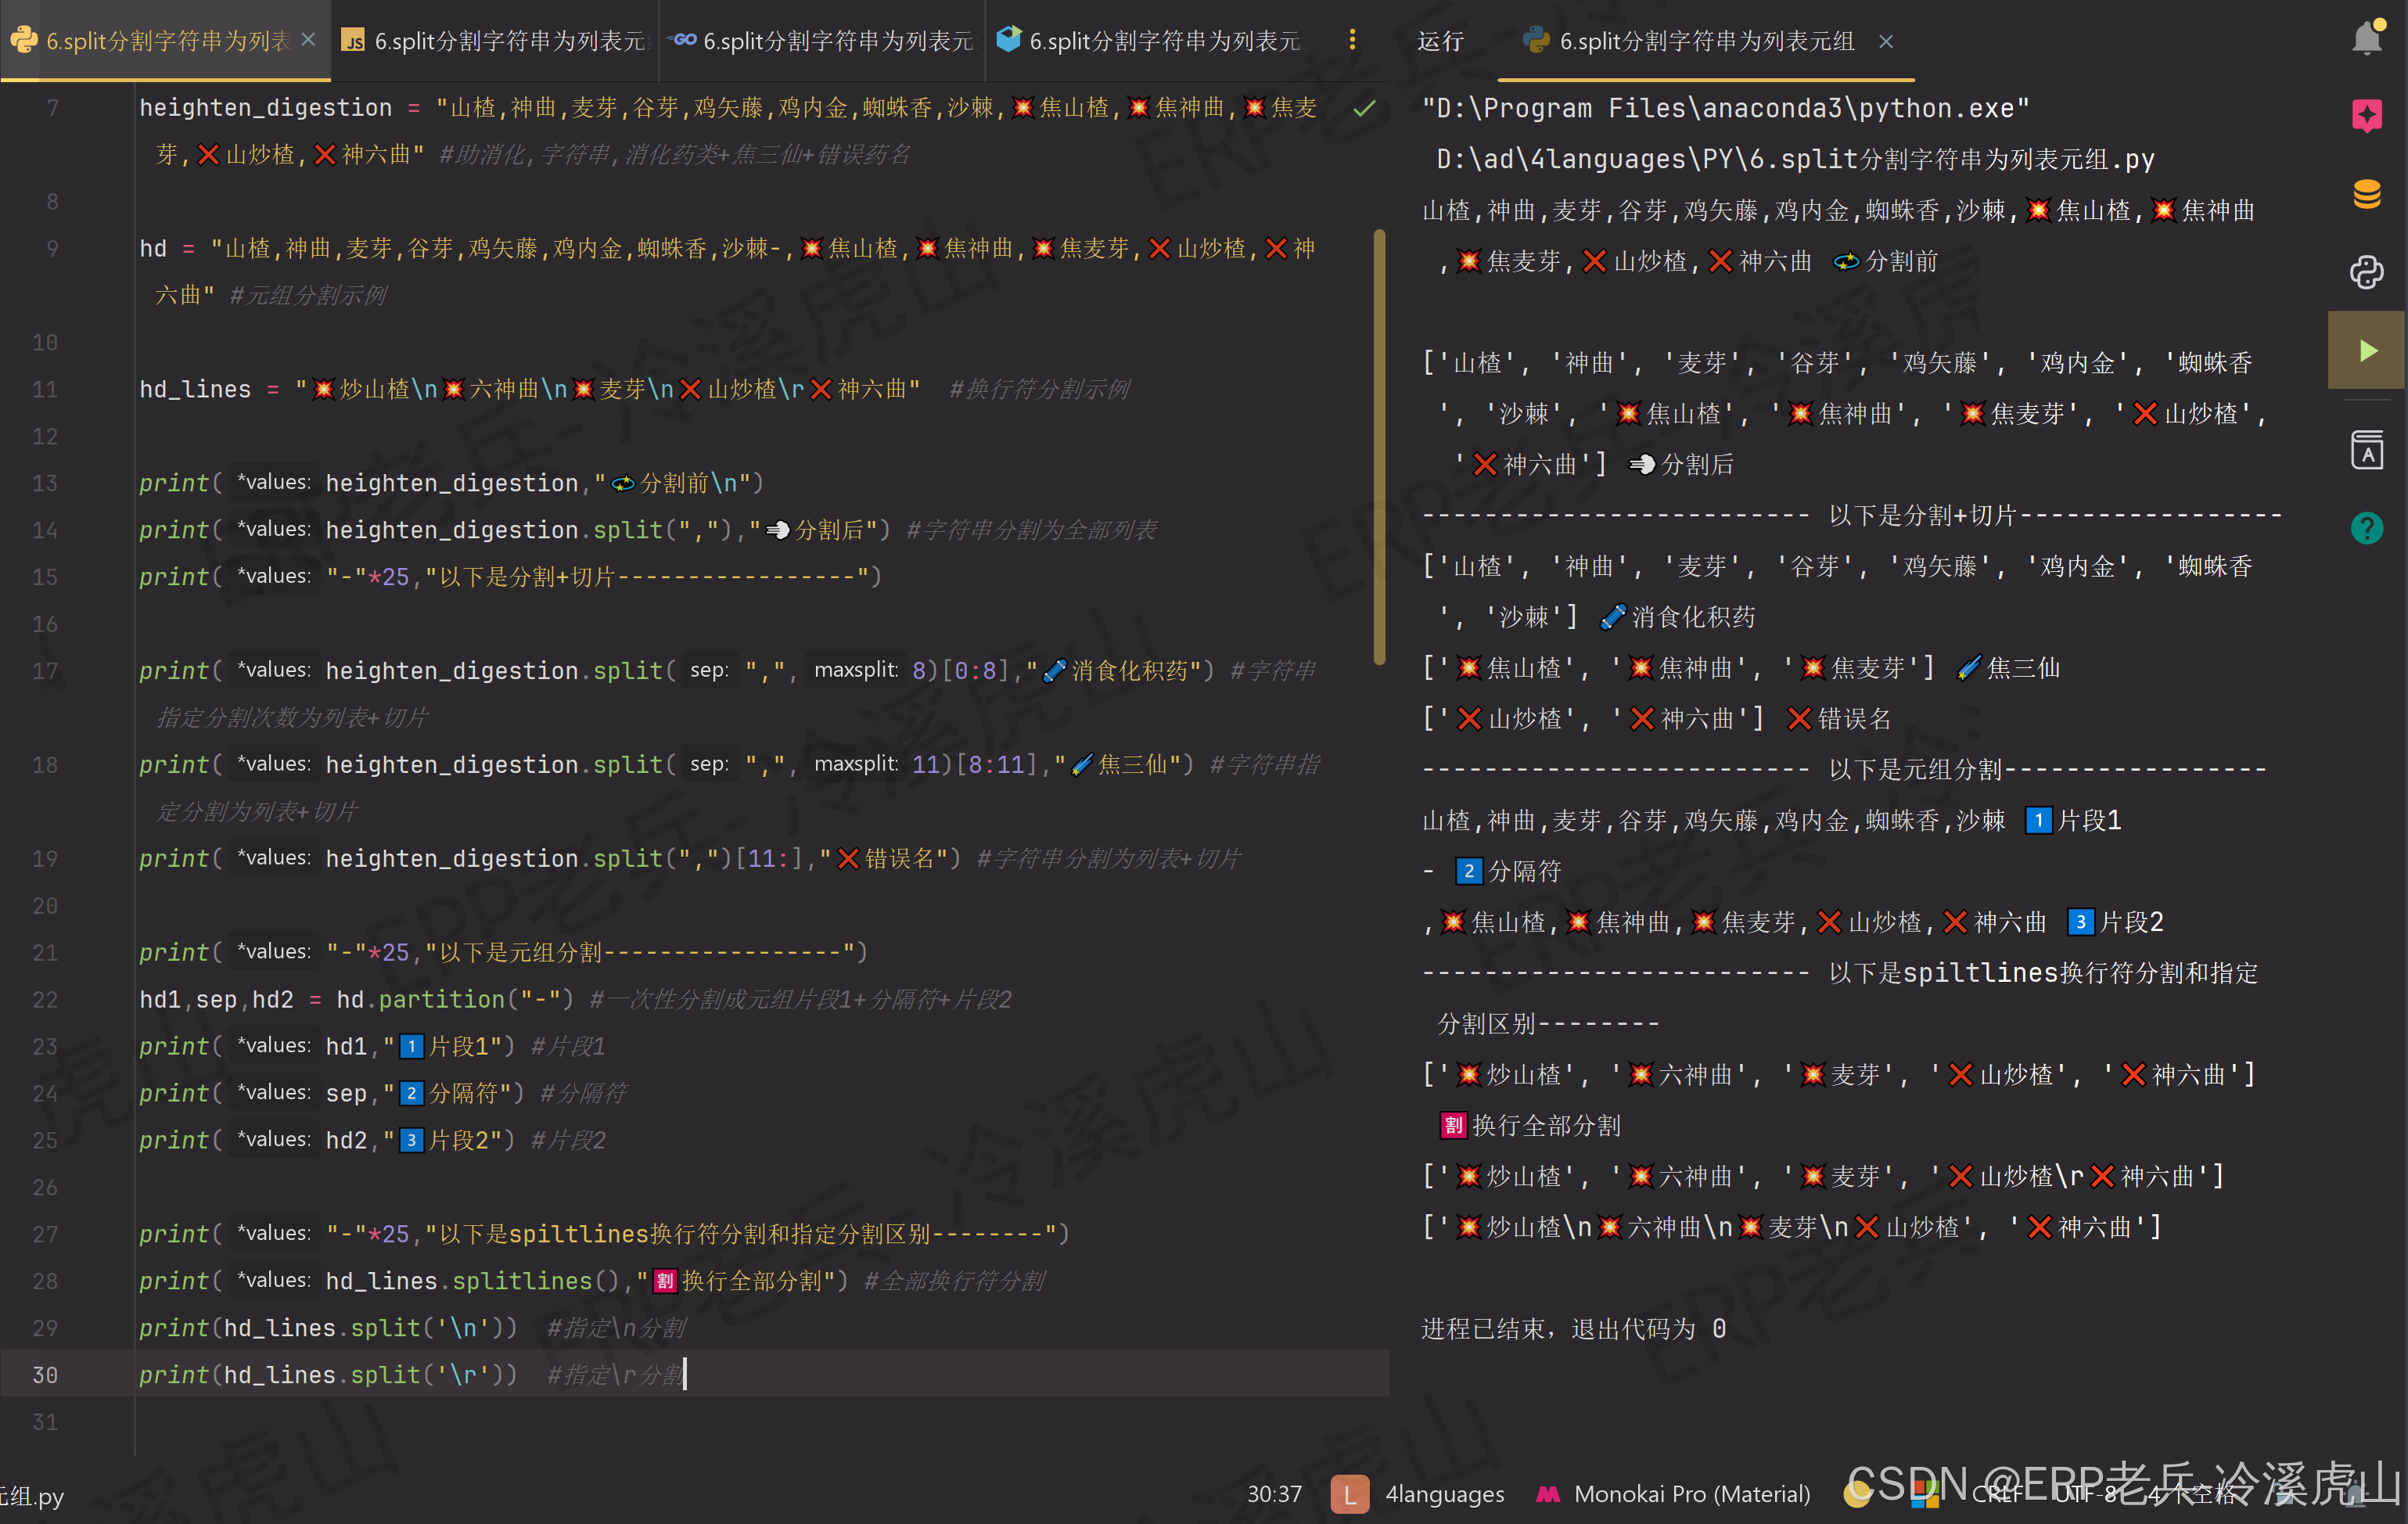Click output text '换行全部分割' in console

click(x=1546, y=1125)
